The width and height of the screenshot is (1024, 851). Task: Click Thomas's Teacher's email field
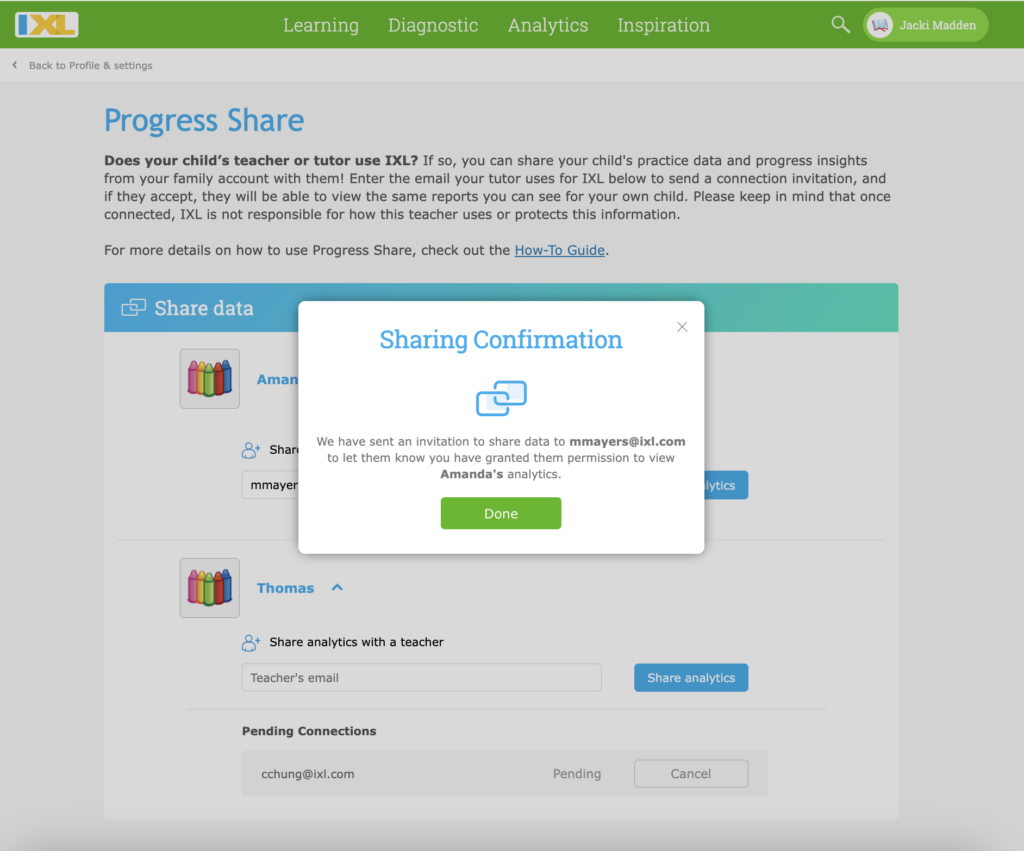(x=421, y=678)
